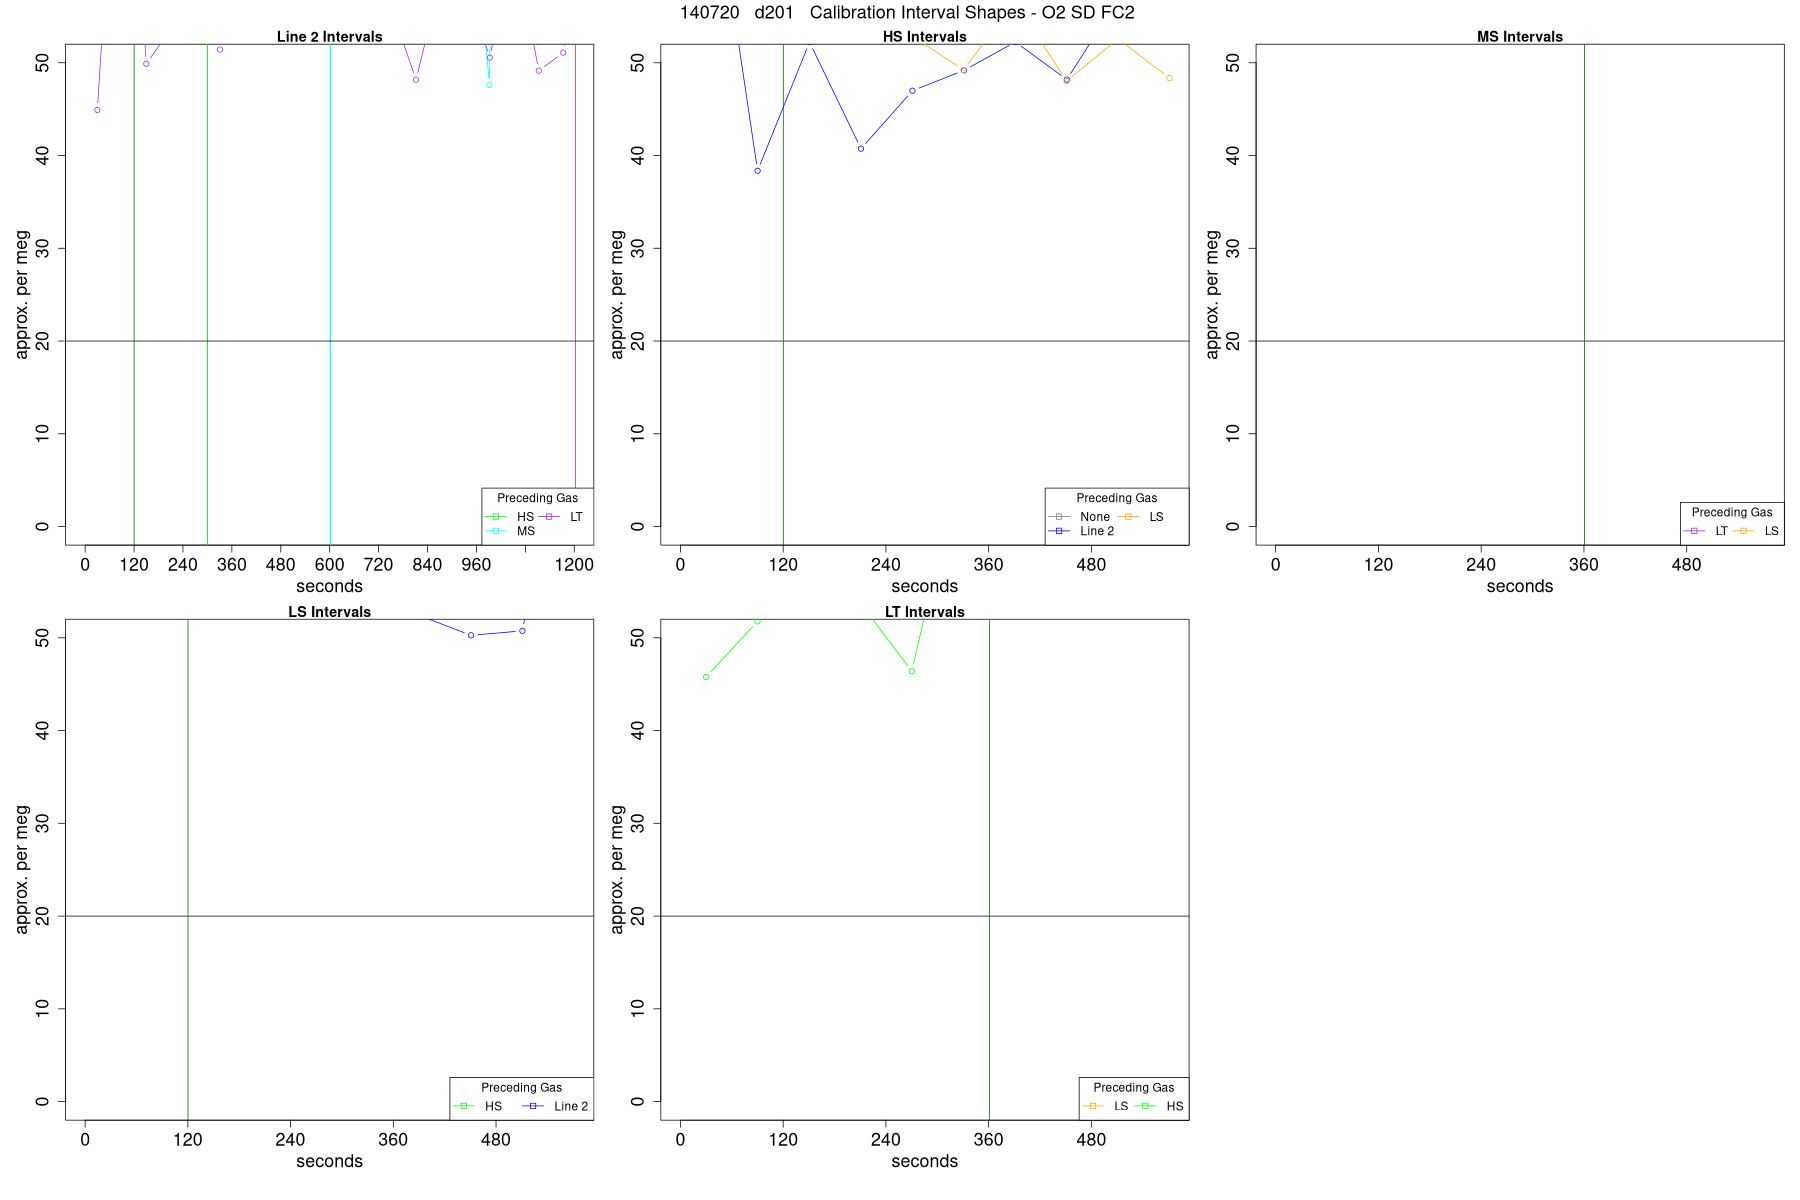Image resolution: width=1800 pixels, height=1200 pixels.
Task: Click the 'Line 2' legend entry in HS Intervals legend
Action: click(1081, 531)
